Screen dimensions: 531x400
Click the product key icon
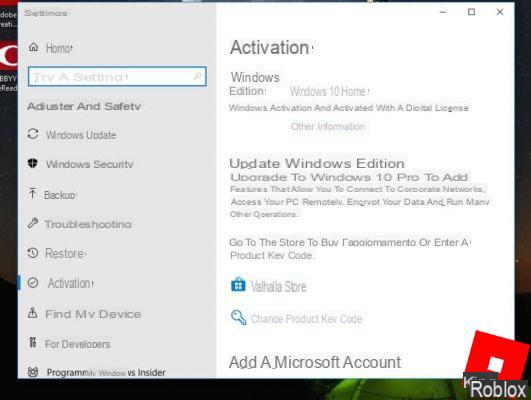pyautogui.click(x=238, y=317)
